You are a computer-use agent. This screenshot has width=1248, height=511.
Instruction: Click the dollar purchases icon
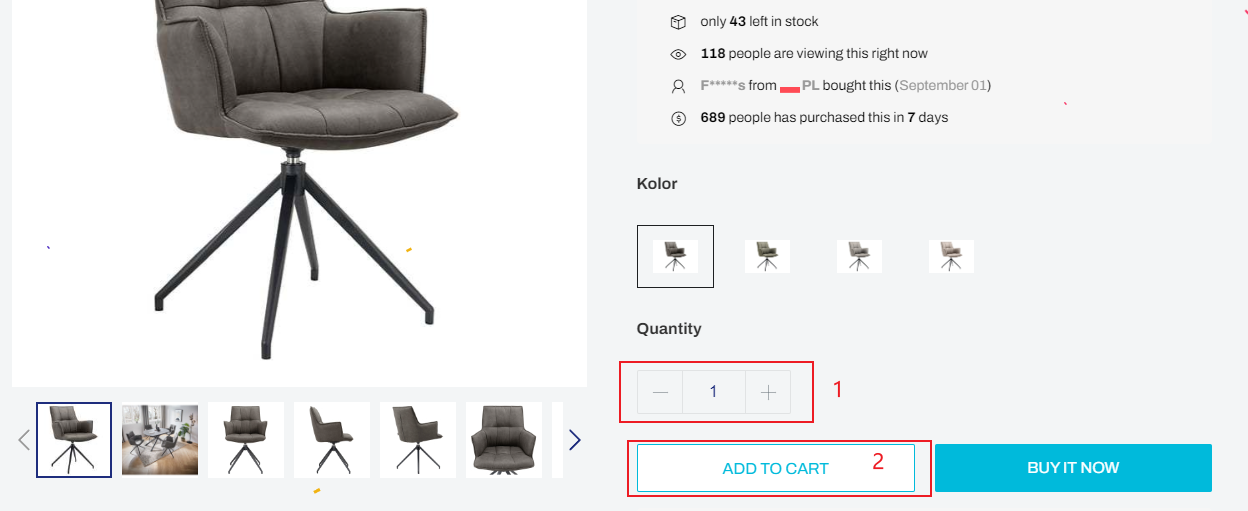pos(678,118)
